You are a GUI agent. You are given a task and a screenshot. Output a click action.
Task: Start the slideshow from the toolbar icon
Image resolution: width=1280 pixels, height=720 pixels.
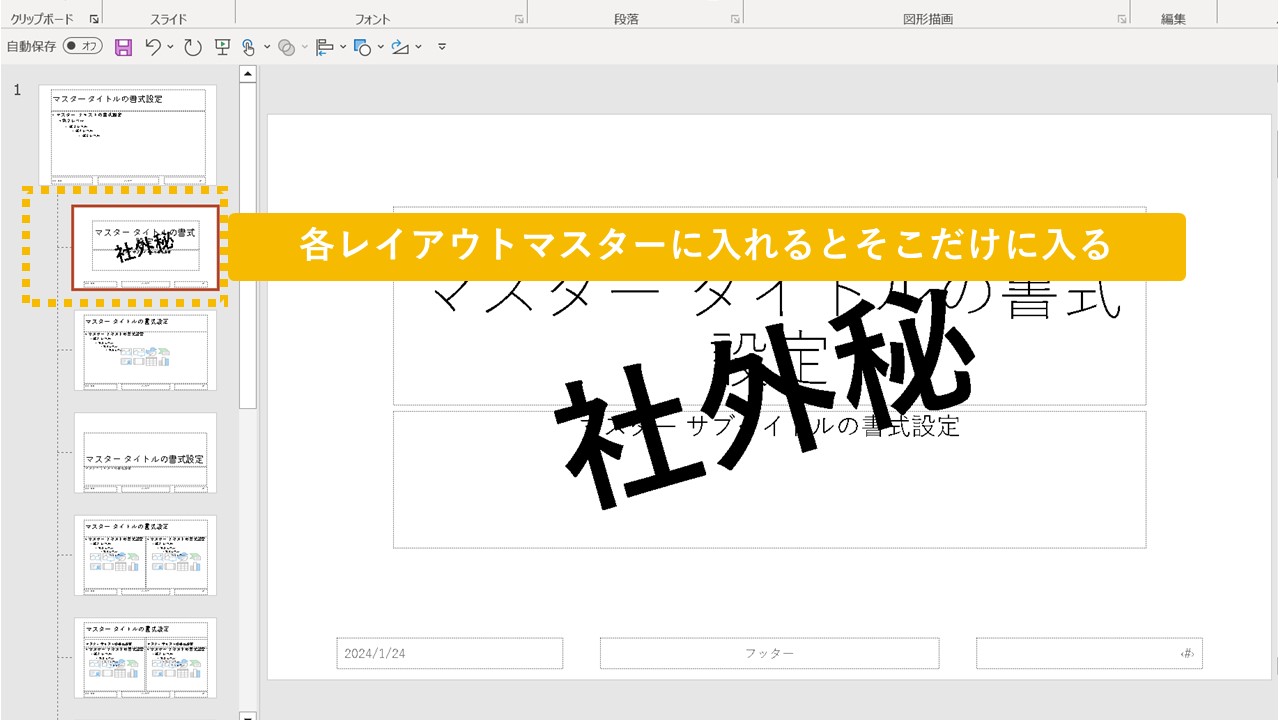coord(222,46)
